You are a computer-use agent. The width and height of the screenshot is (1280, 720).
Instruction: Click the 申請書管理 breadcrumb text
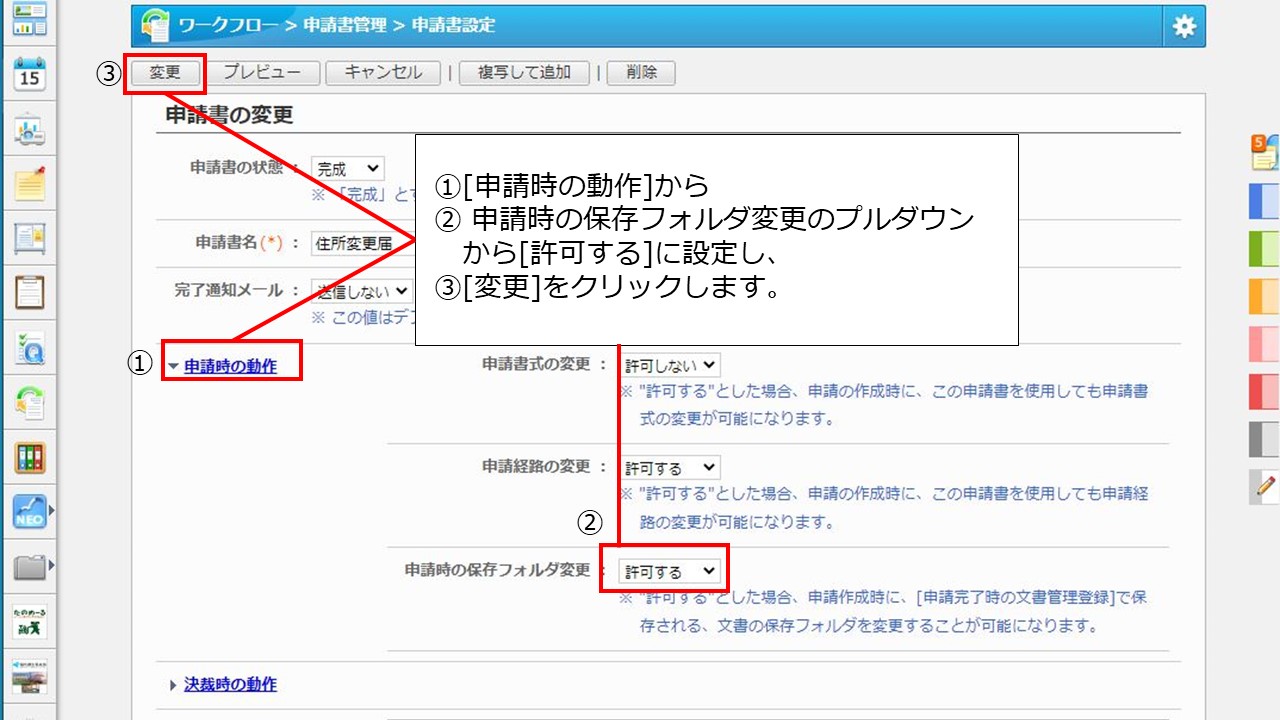point(345,26)
